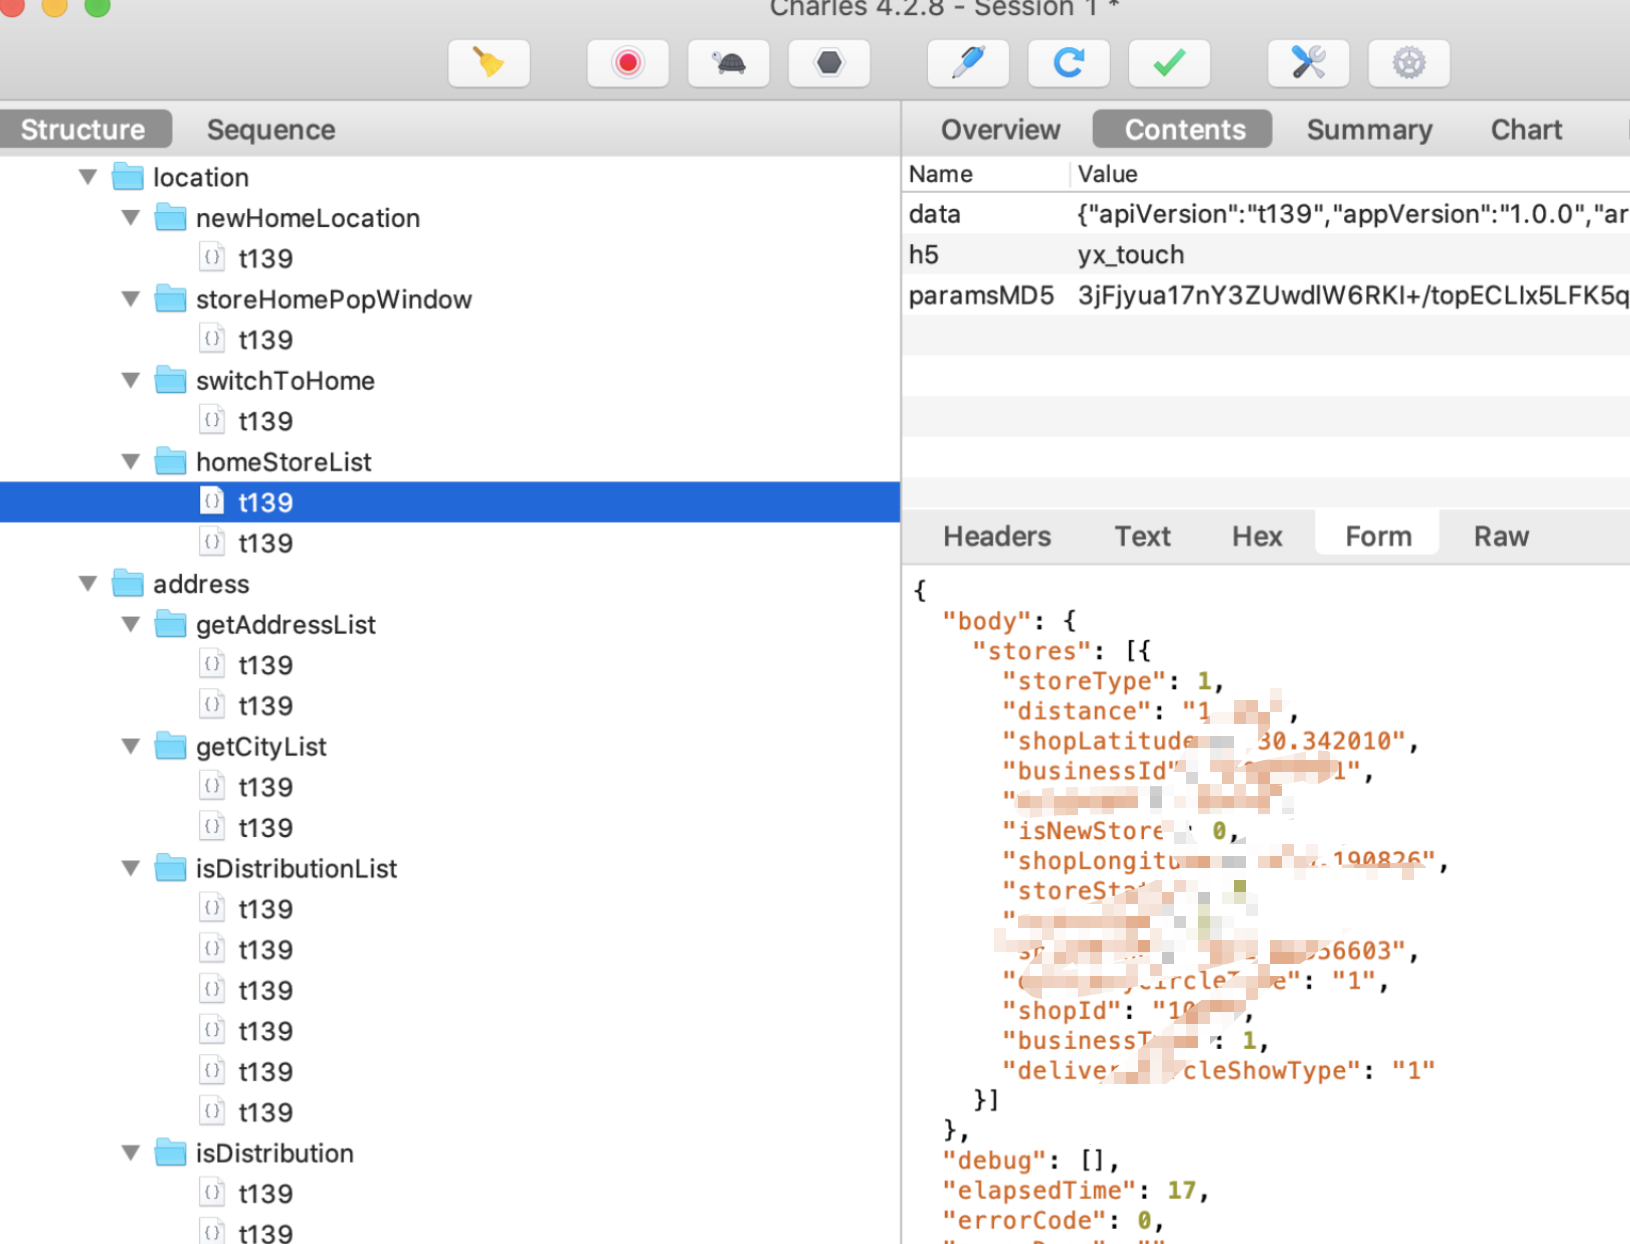This screenshot has width=1630, height=1244.
Task: Select the first t139 under isDistributionList
Action: click(265, 909)
